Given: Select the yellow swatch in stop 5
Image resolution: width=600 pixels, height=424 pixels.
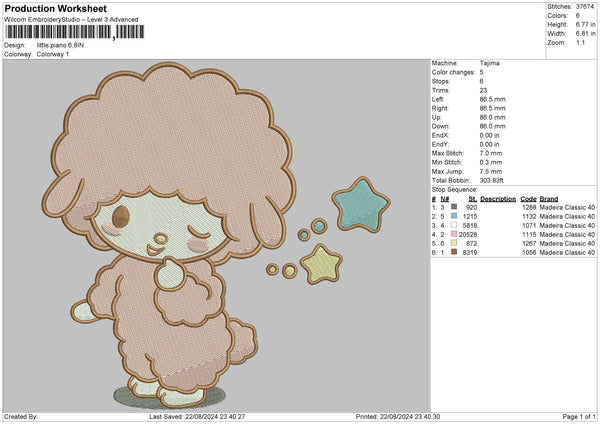Looking at the screenshot, I should (x=454, y=243).
